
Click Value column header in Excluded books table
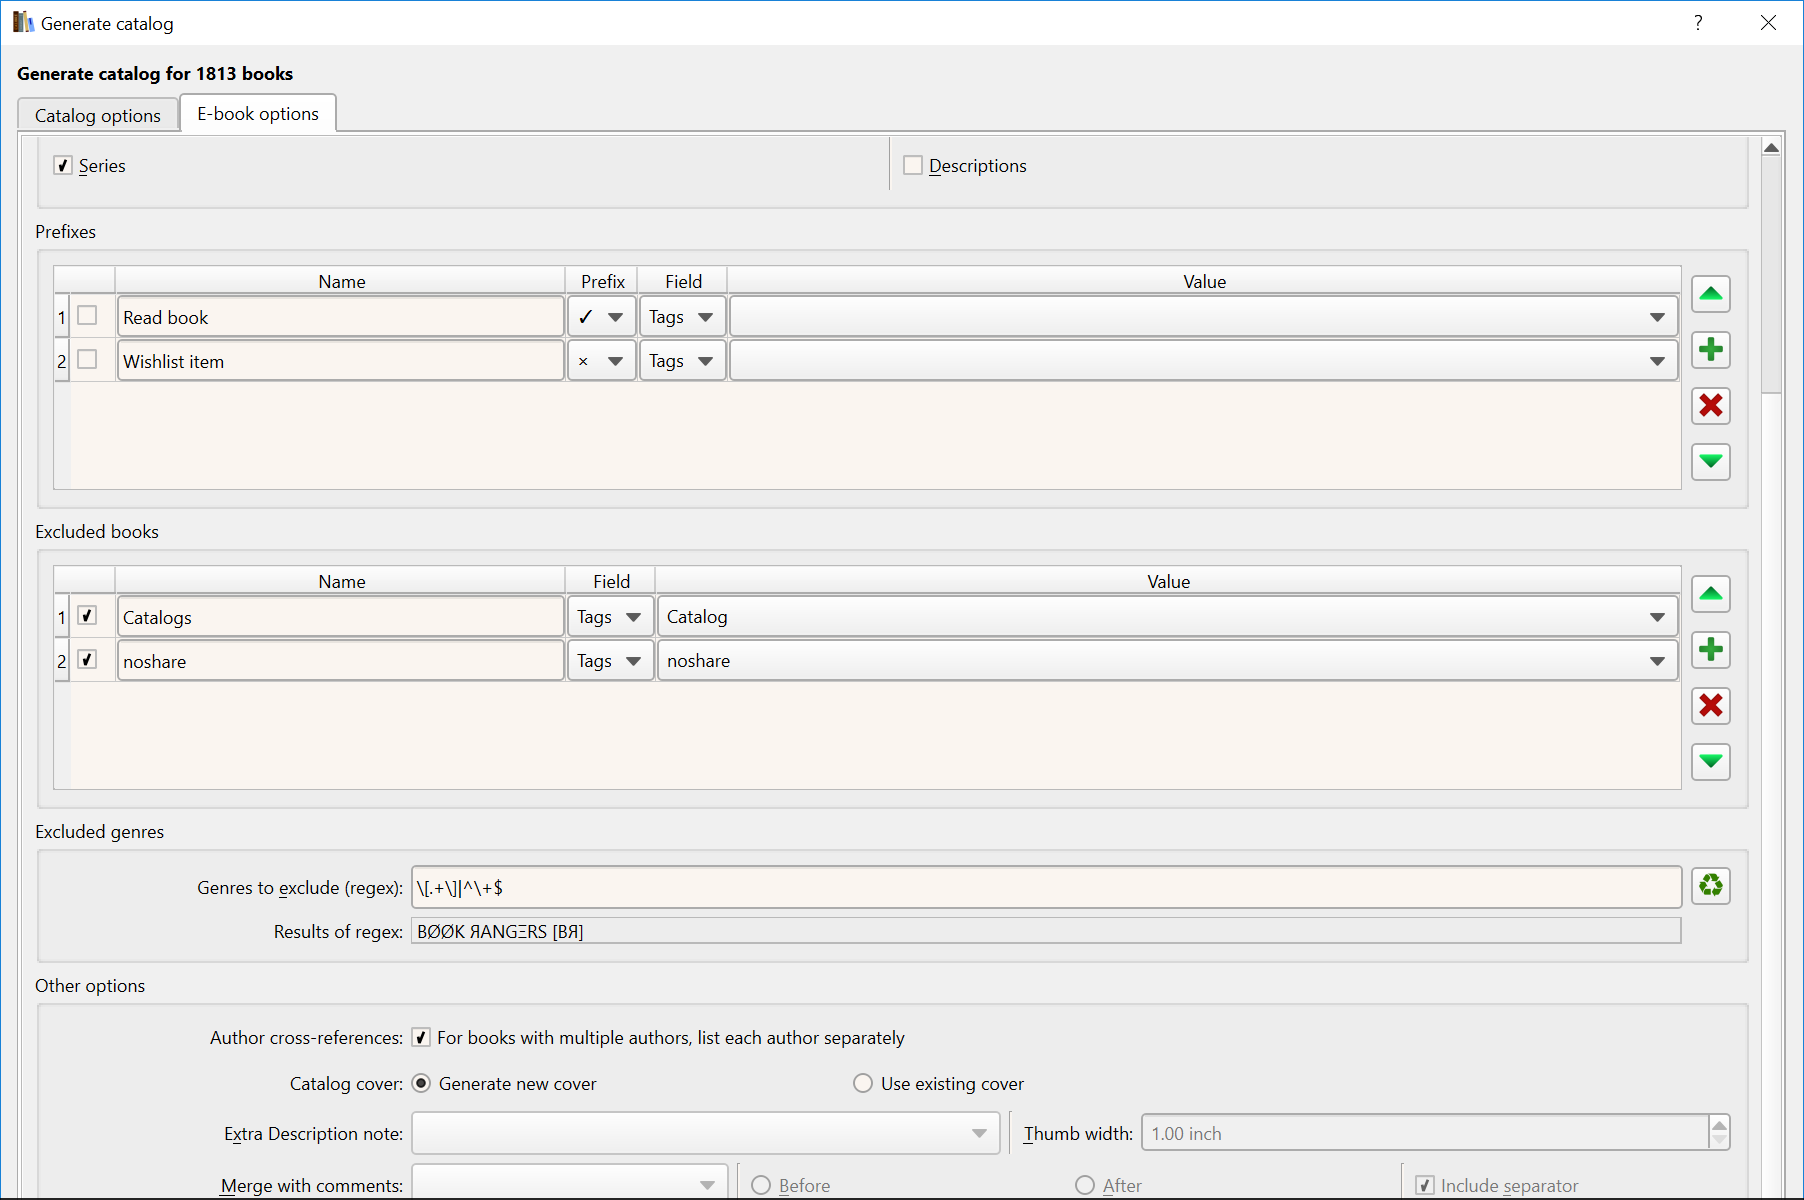click(x=1168, y=581)
